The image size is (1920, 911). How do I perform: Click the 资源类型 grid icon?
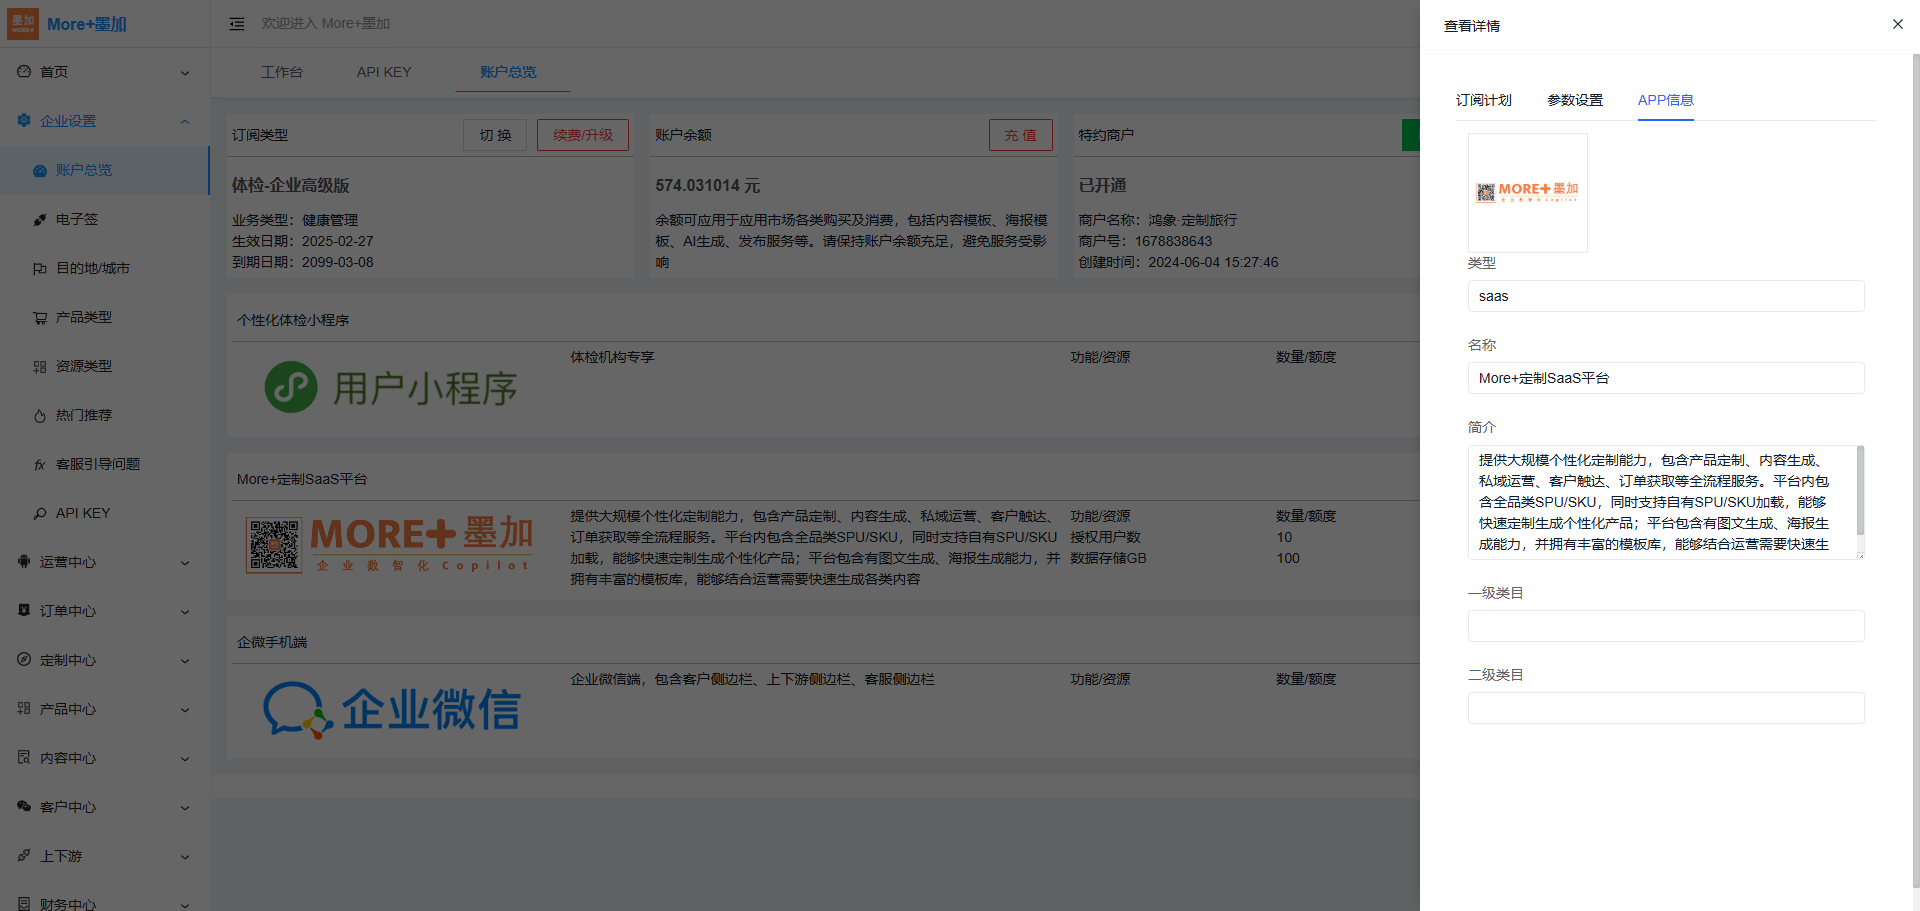tap(40, 367)
